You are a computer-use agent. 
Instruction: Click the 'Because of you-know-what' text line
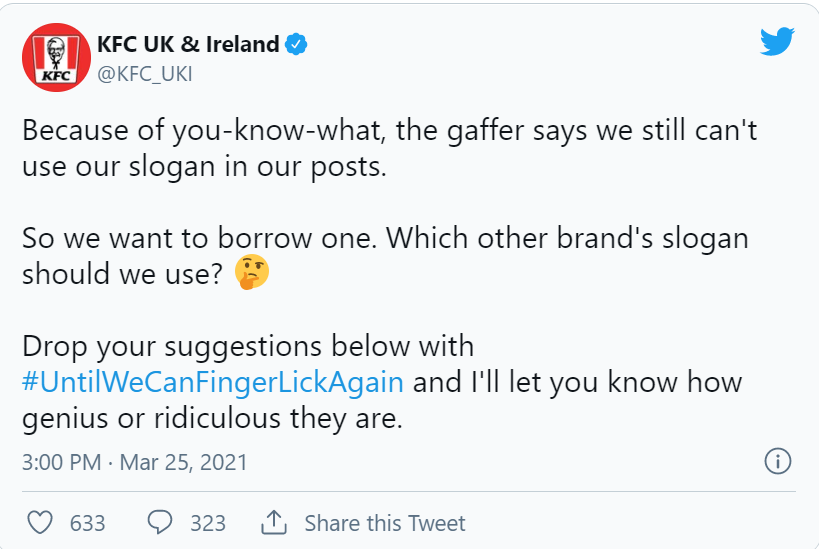[x=390, y=131]
